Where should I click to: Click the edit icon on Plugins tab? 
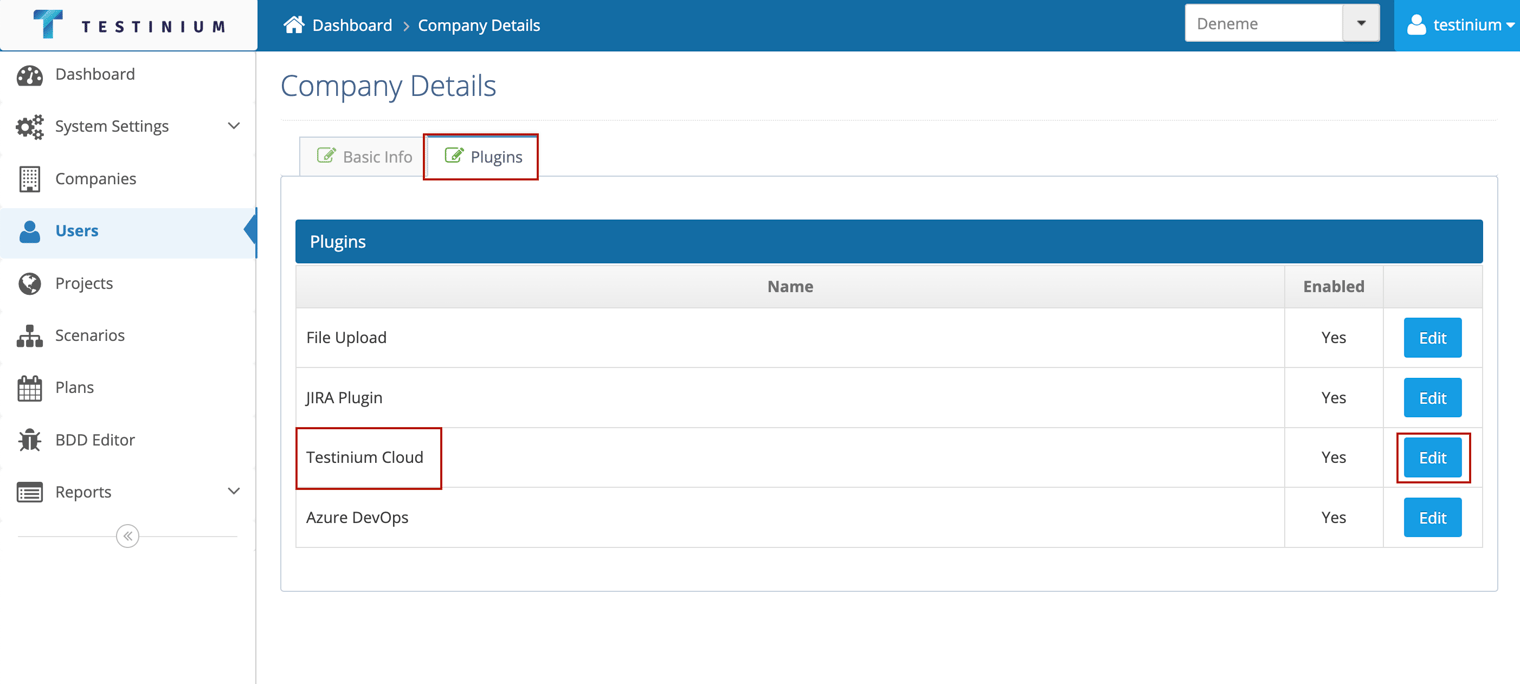coord(454,155)
